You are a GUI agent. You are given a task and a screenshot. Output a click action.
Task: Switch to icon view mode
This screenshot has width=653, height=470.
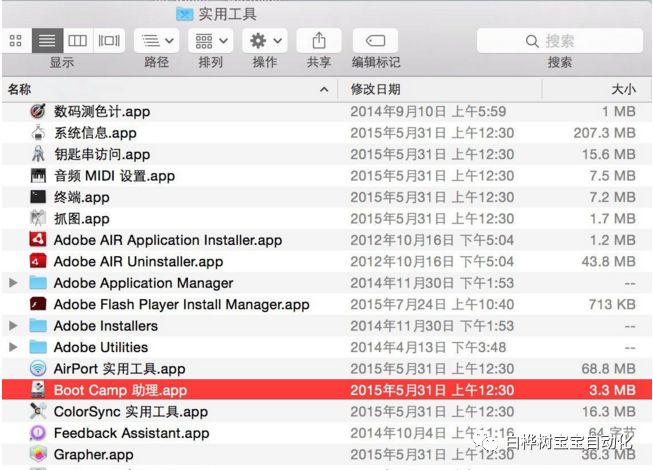(x=16, y=40)
